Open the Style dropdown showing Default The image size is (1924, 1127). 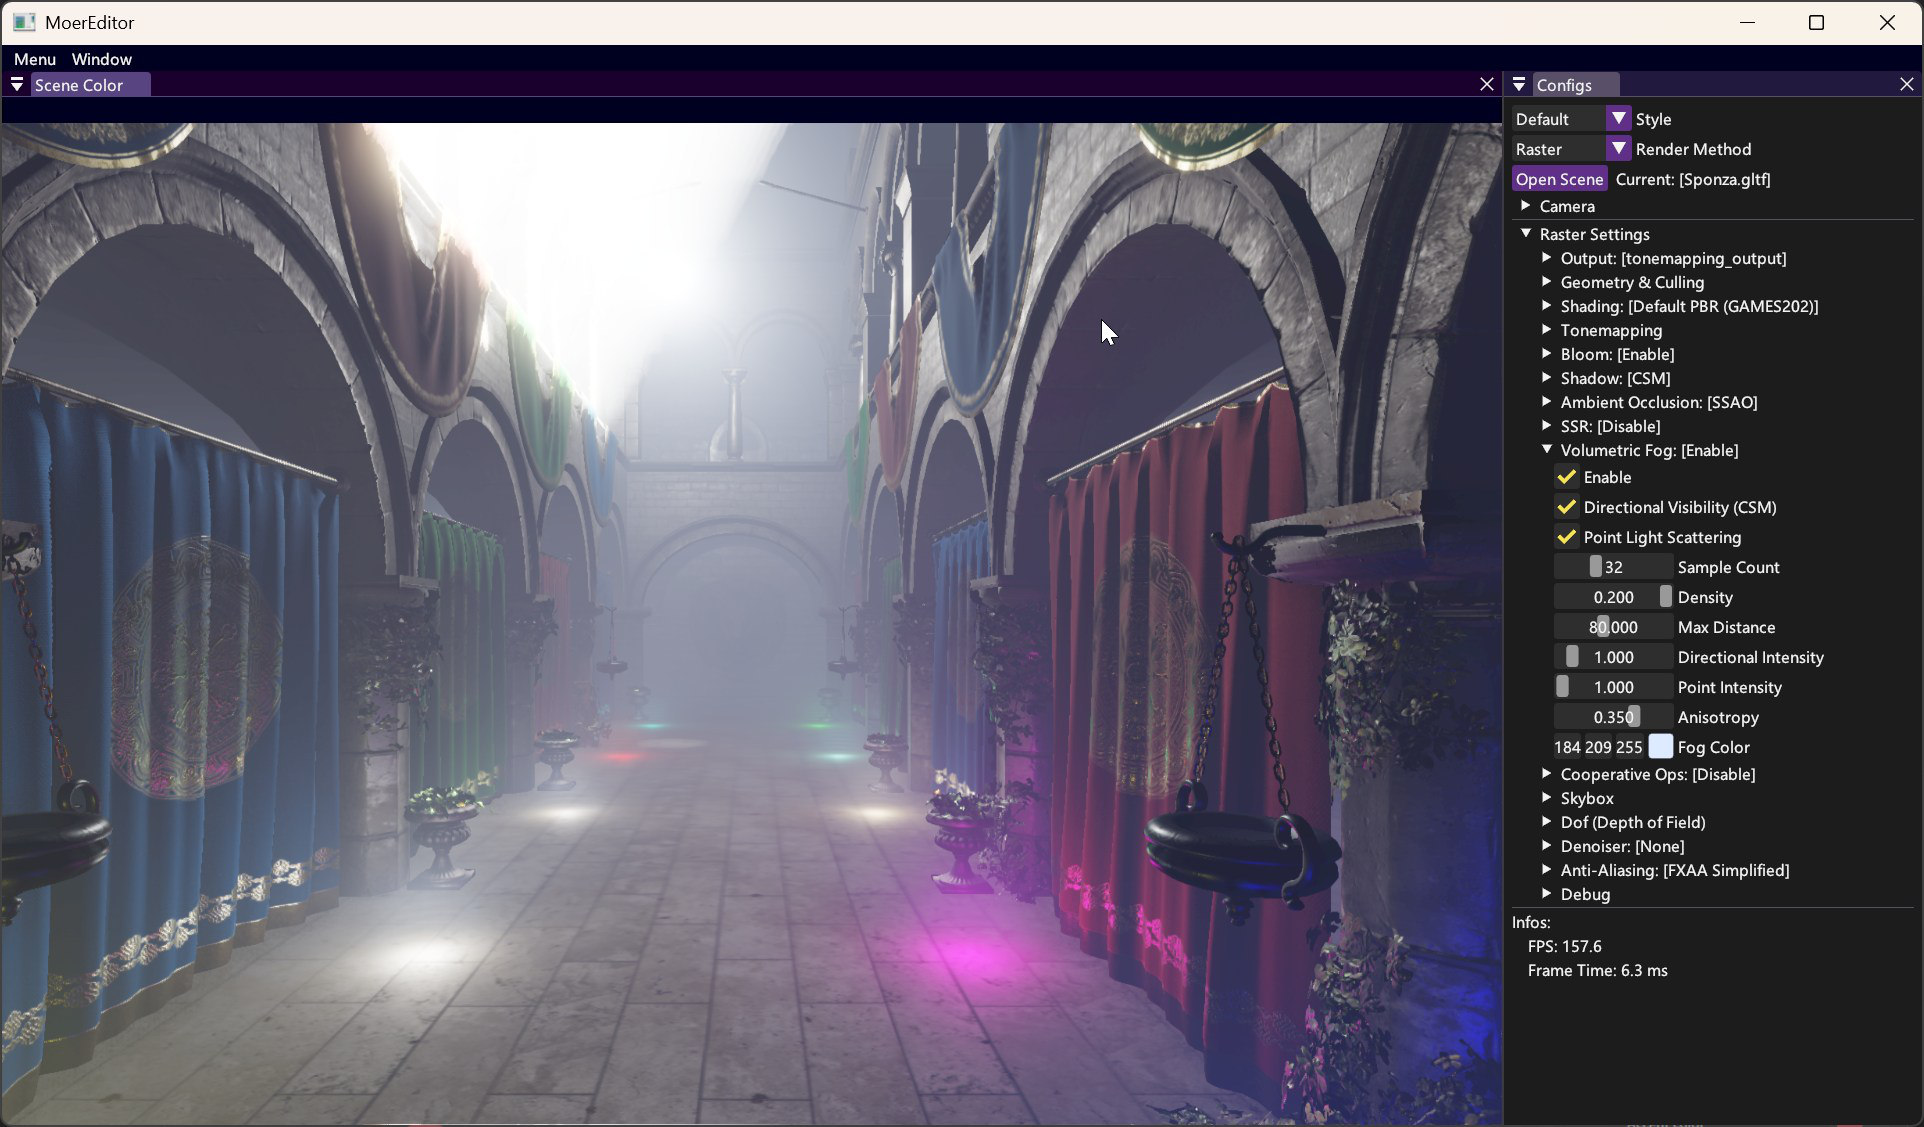(x=1571, y=119)
